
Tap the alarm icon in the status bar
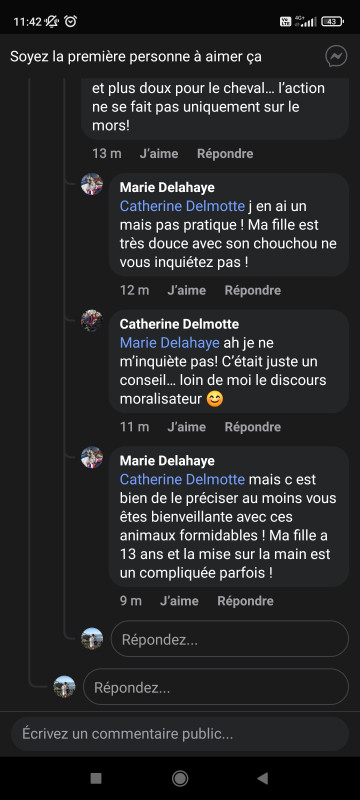tap(70, 21)
